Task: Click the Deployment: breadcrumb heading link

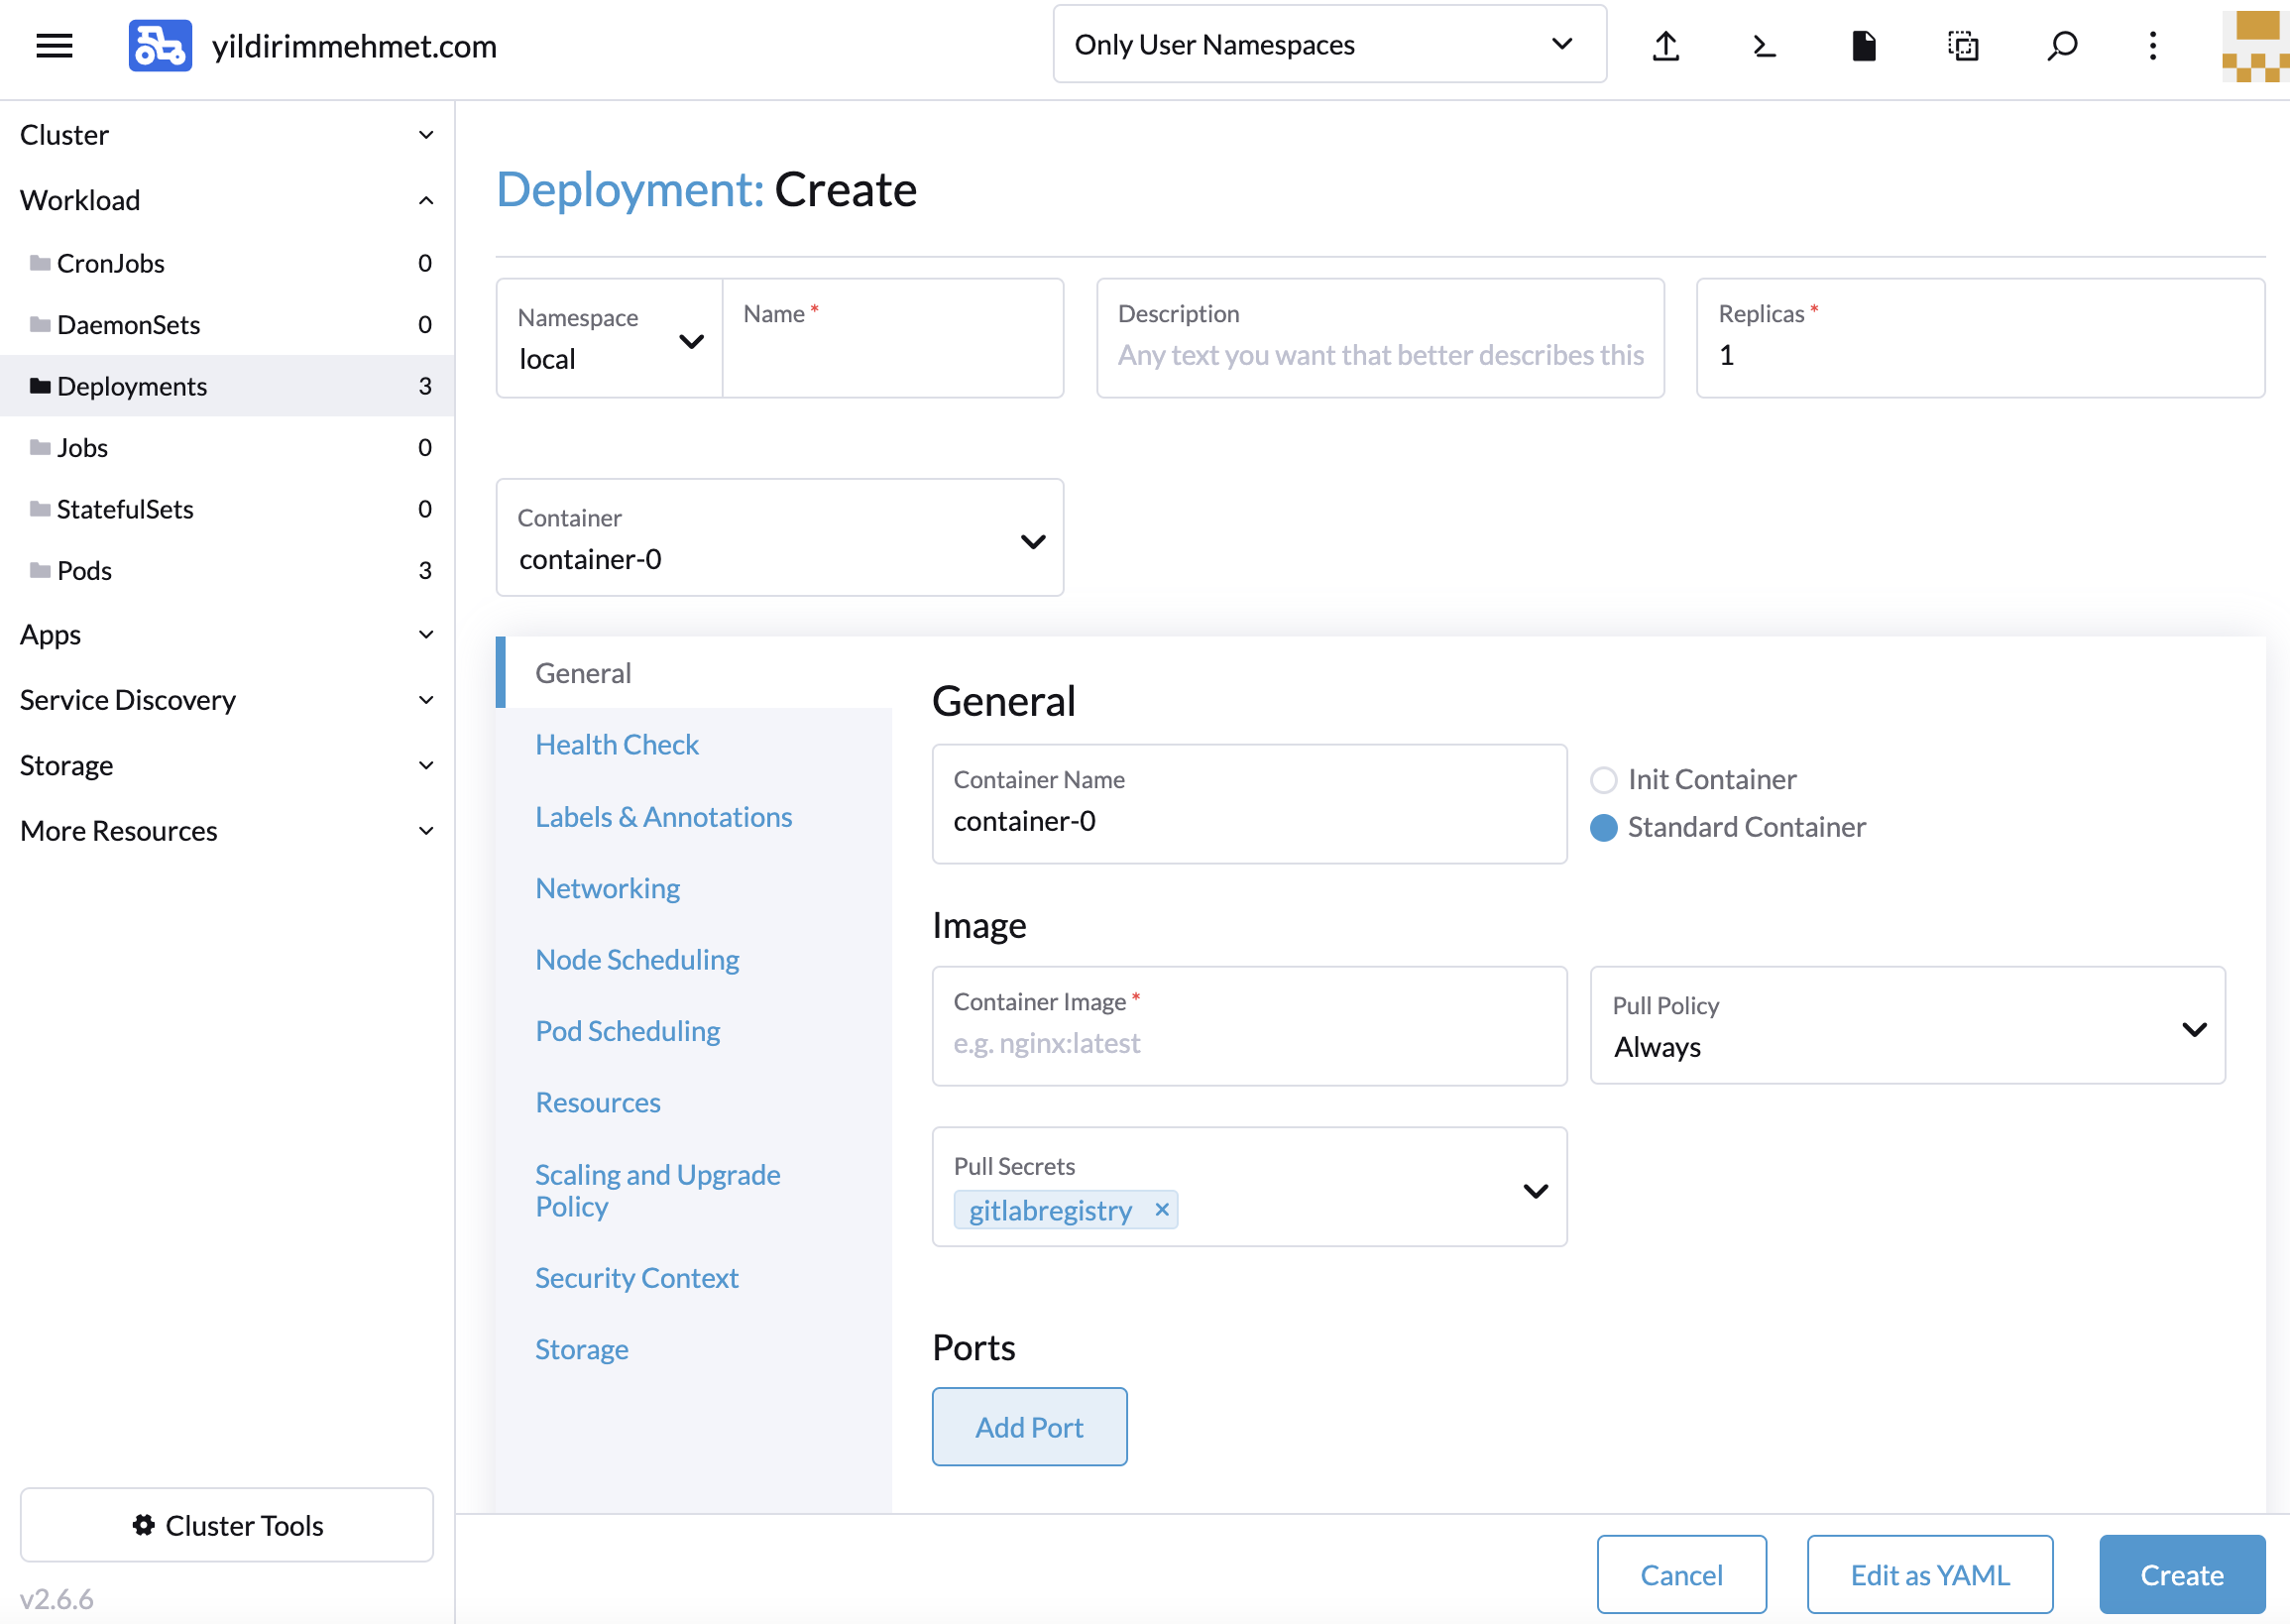Action: point(630,189)
